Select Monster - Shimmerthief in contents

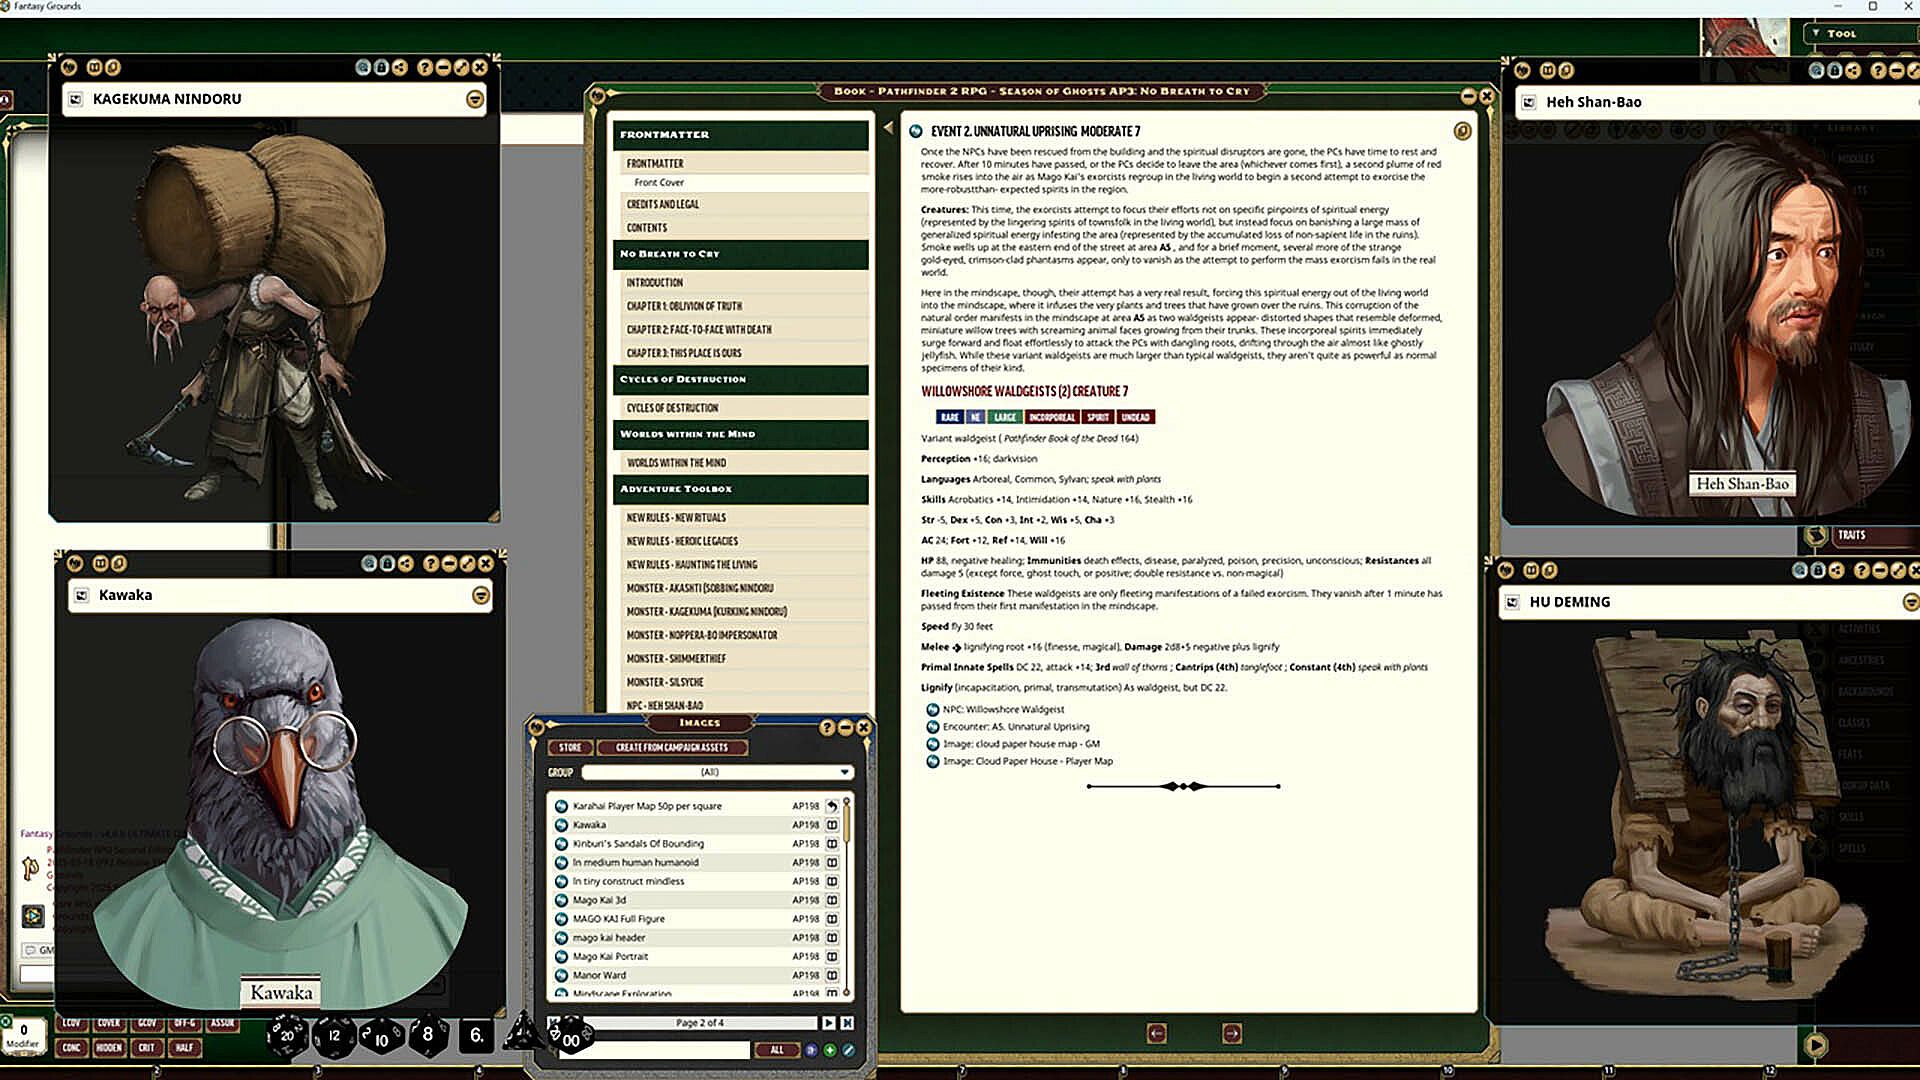[x=676, y=659]
